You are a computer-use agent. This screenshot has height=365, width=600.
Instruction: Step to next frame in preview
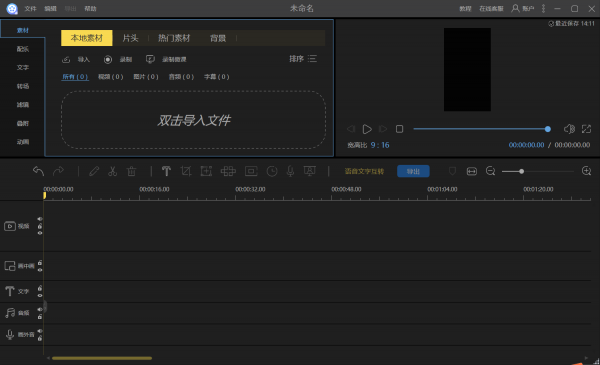pyautogui.click(x=383, y=129)
